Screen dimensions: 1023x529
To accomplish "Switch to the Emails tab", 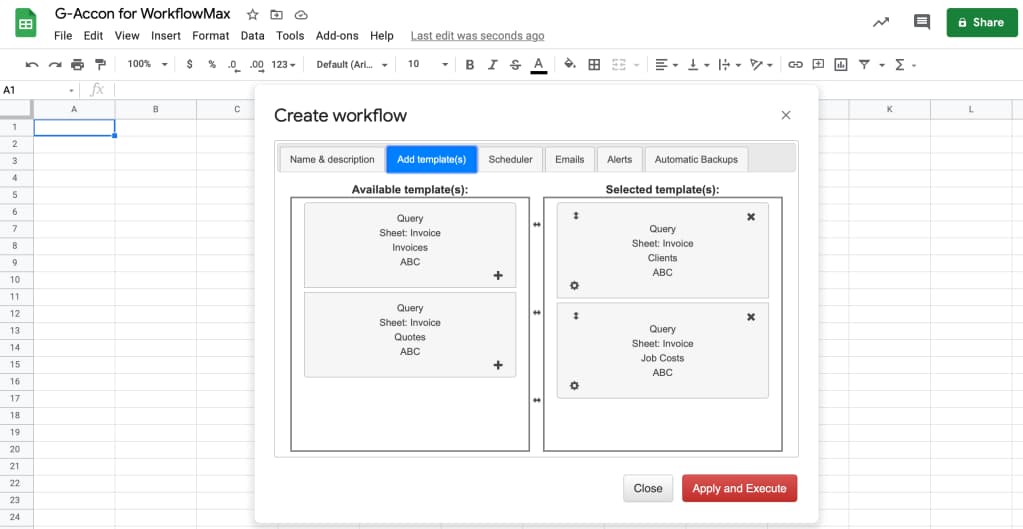I will click(570, 159).
